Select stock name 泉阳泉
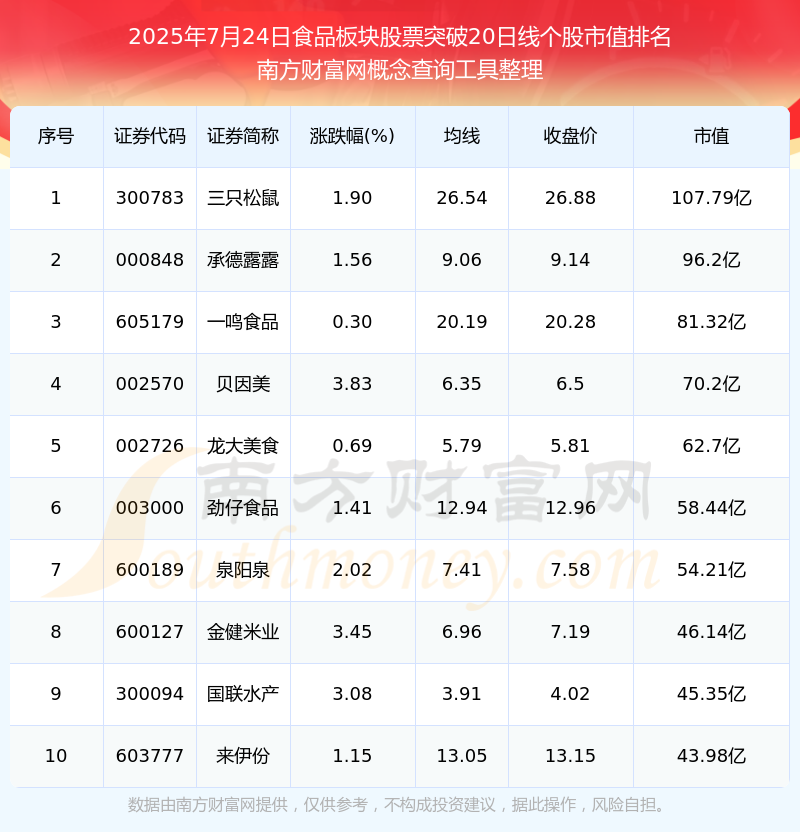Image resolution: width=800 pixels, height=832 pixels. [243, 570]
